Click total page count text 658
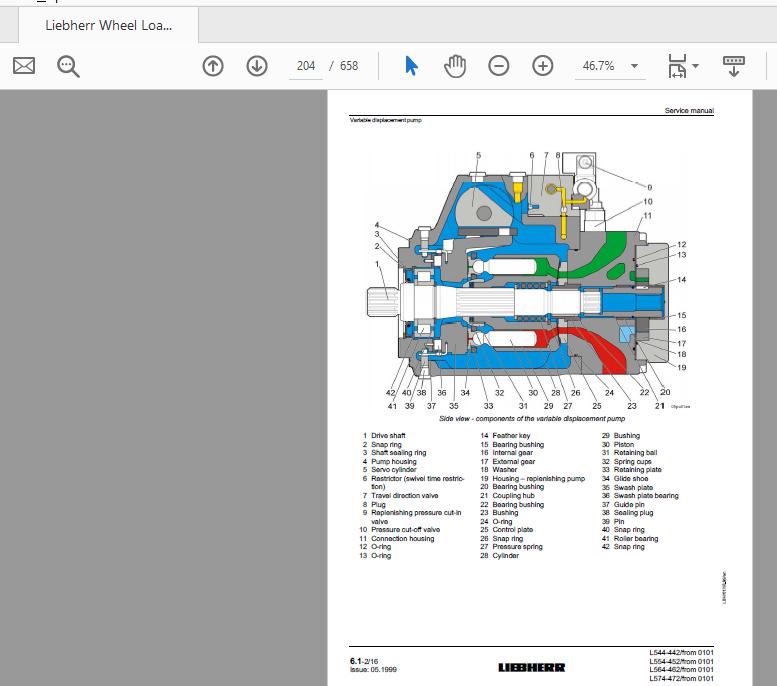The width and height of the screenshot is (777, 686). (349, 66)
